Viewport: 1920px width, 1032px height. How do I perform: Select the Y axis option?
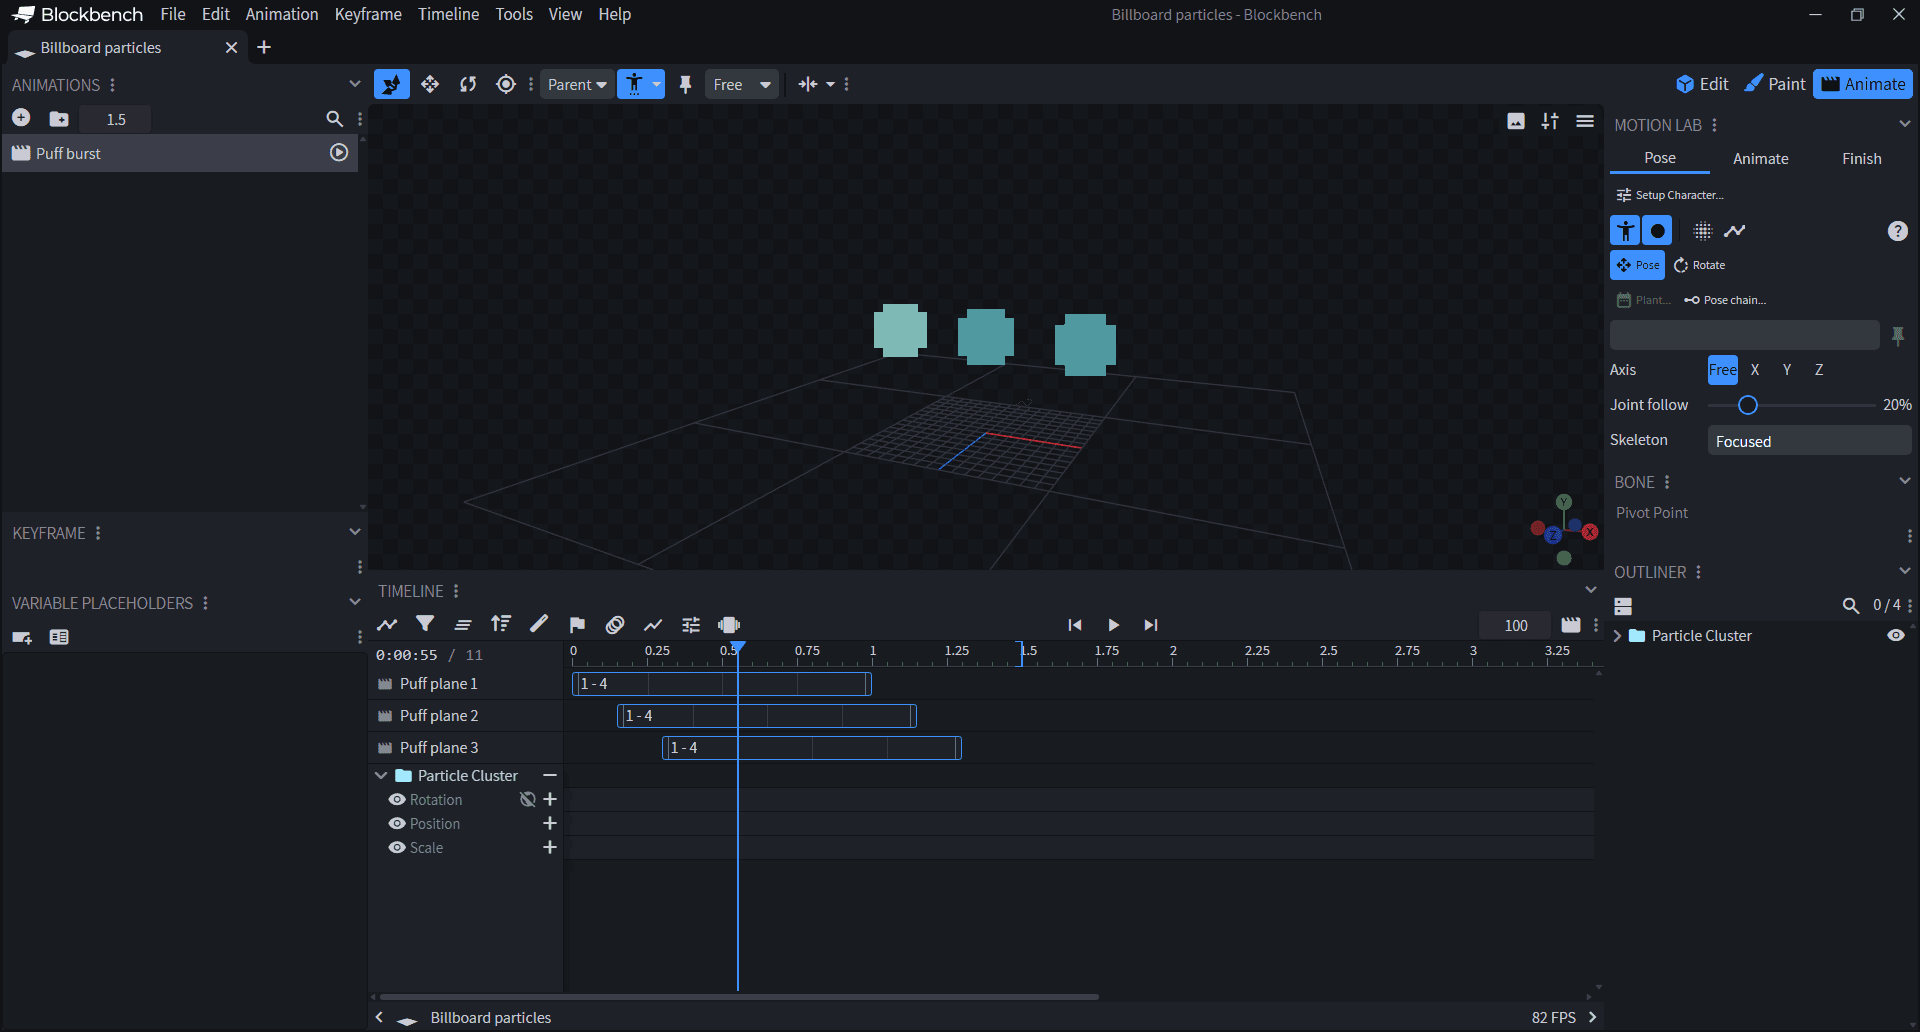point(1787,370)
